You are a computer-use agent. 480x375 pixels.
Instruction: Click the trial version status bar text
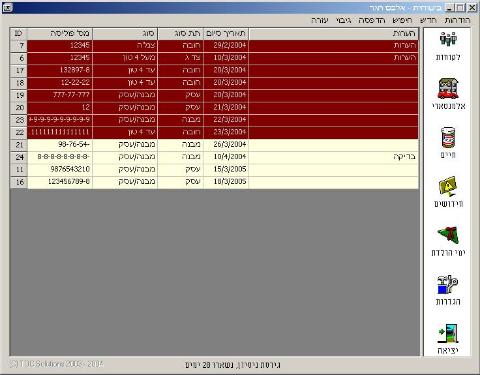pos(233,365)
